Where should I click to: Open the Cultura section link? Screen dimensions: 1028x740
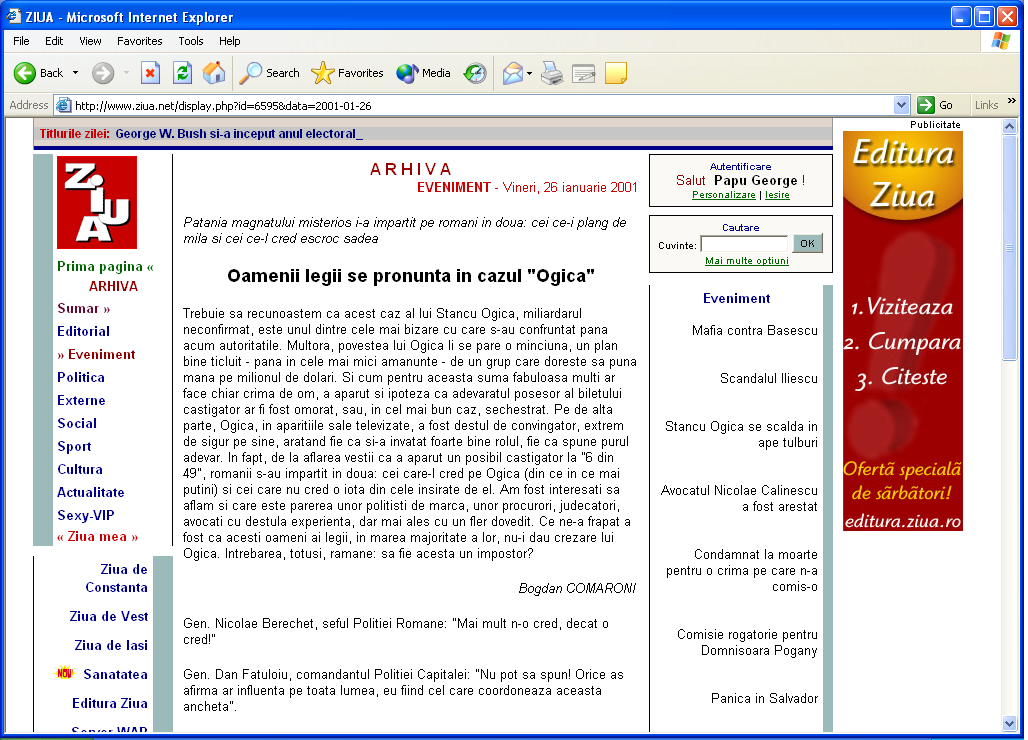pos(80,469)
